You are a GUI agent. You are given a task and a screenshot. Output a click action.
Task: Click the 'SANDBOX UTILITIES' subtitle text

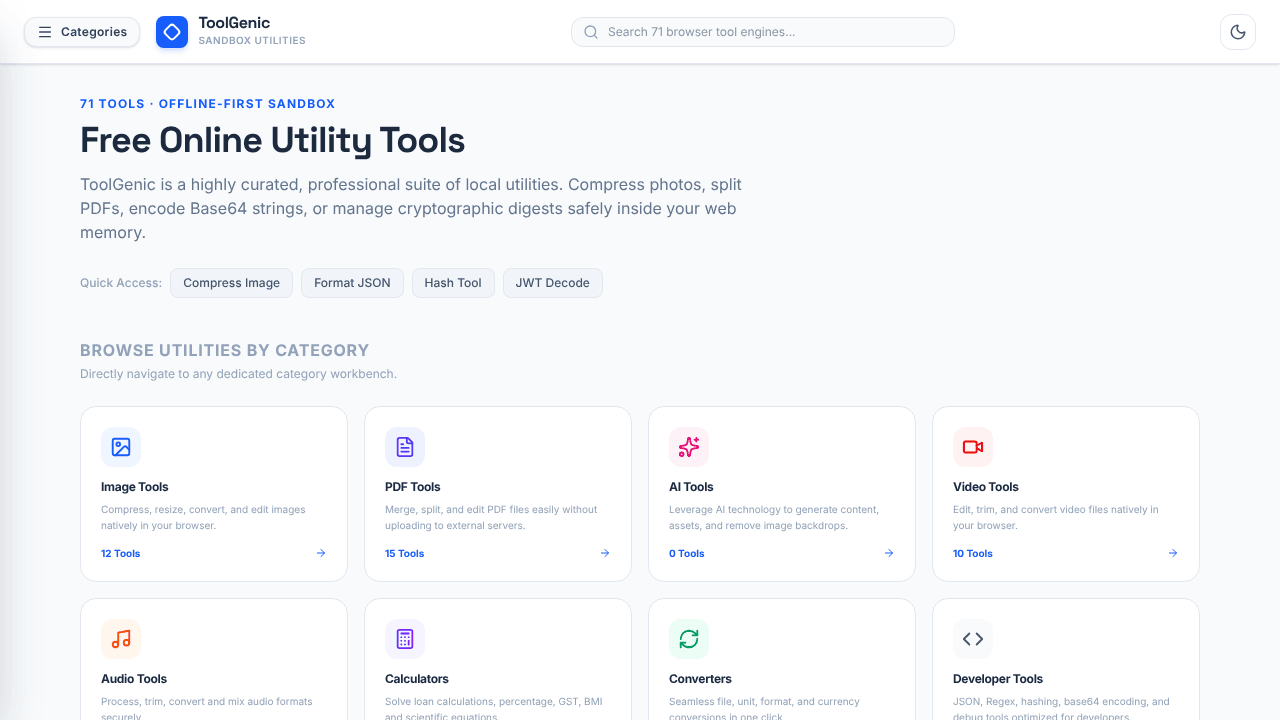point(252,41)
